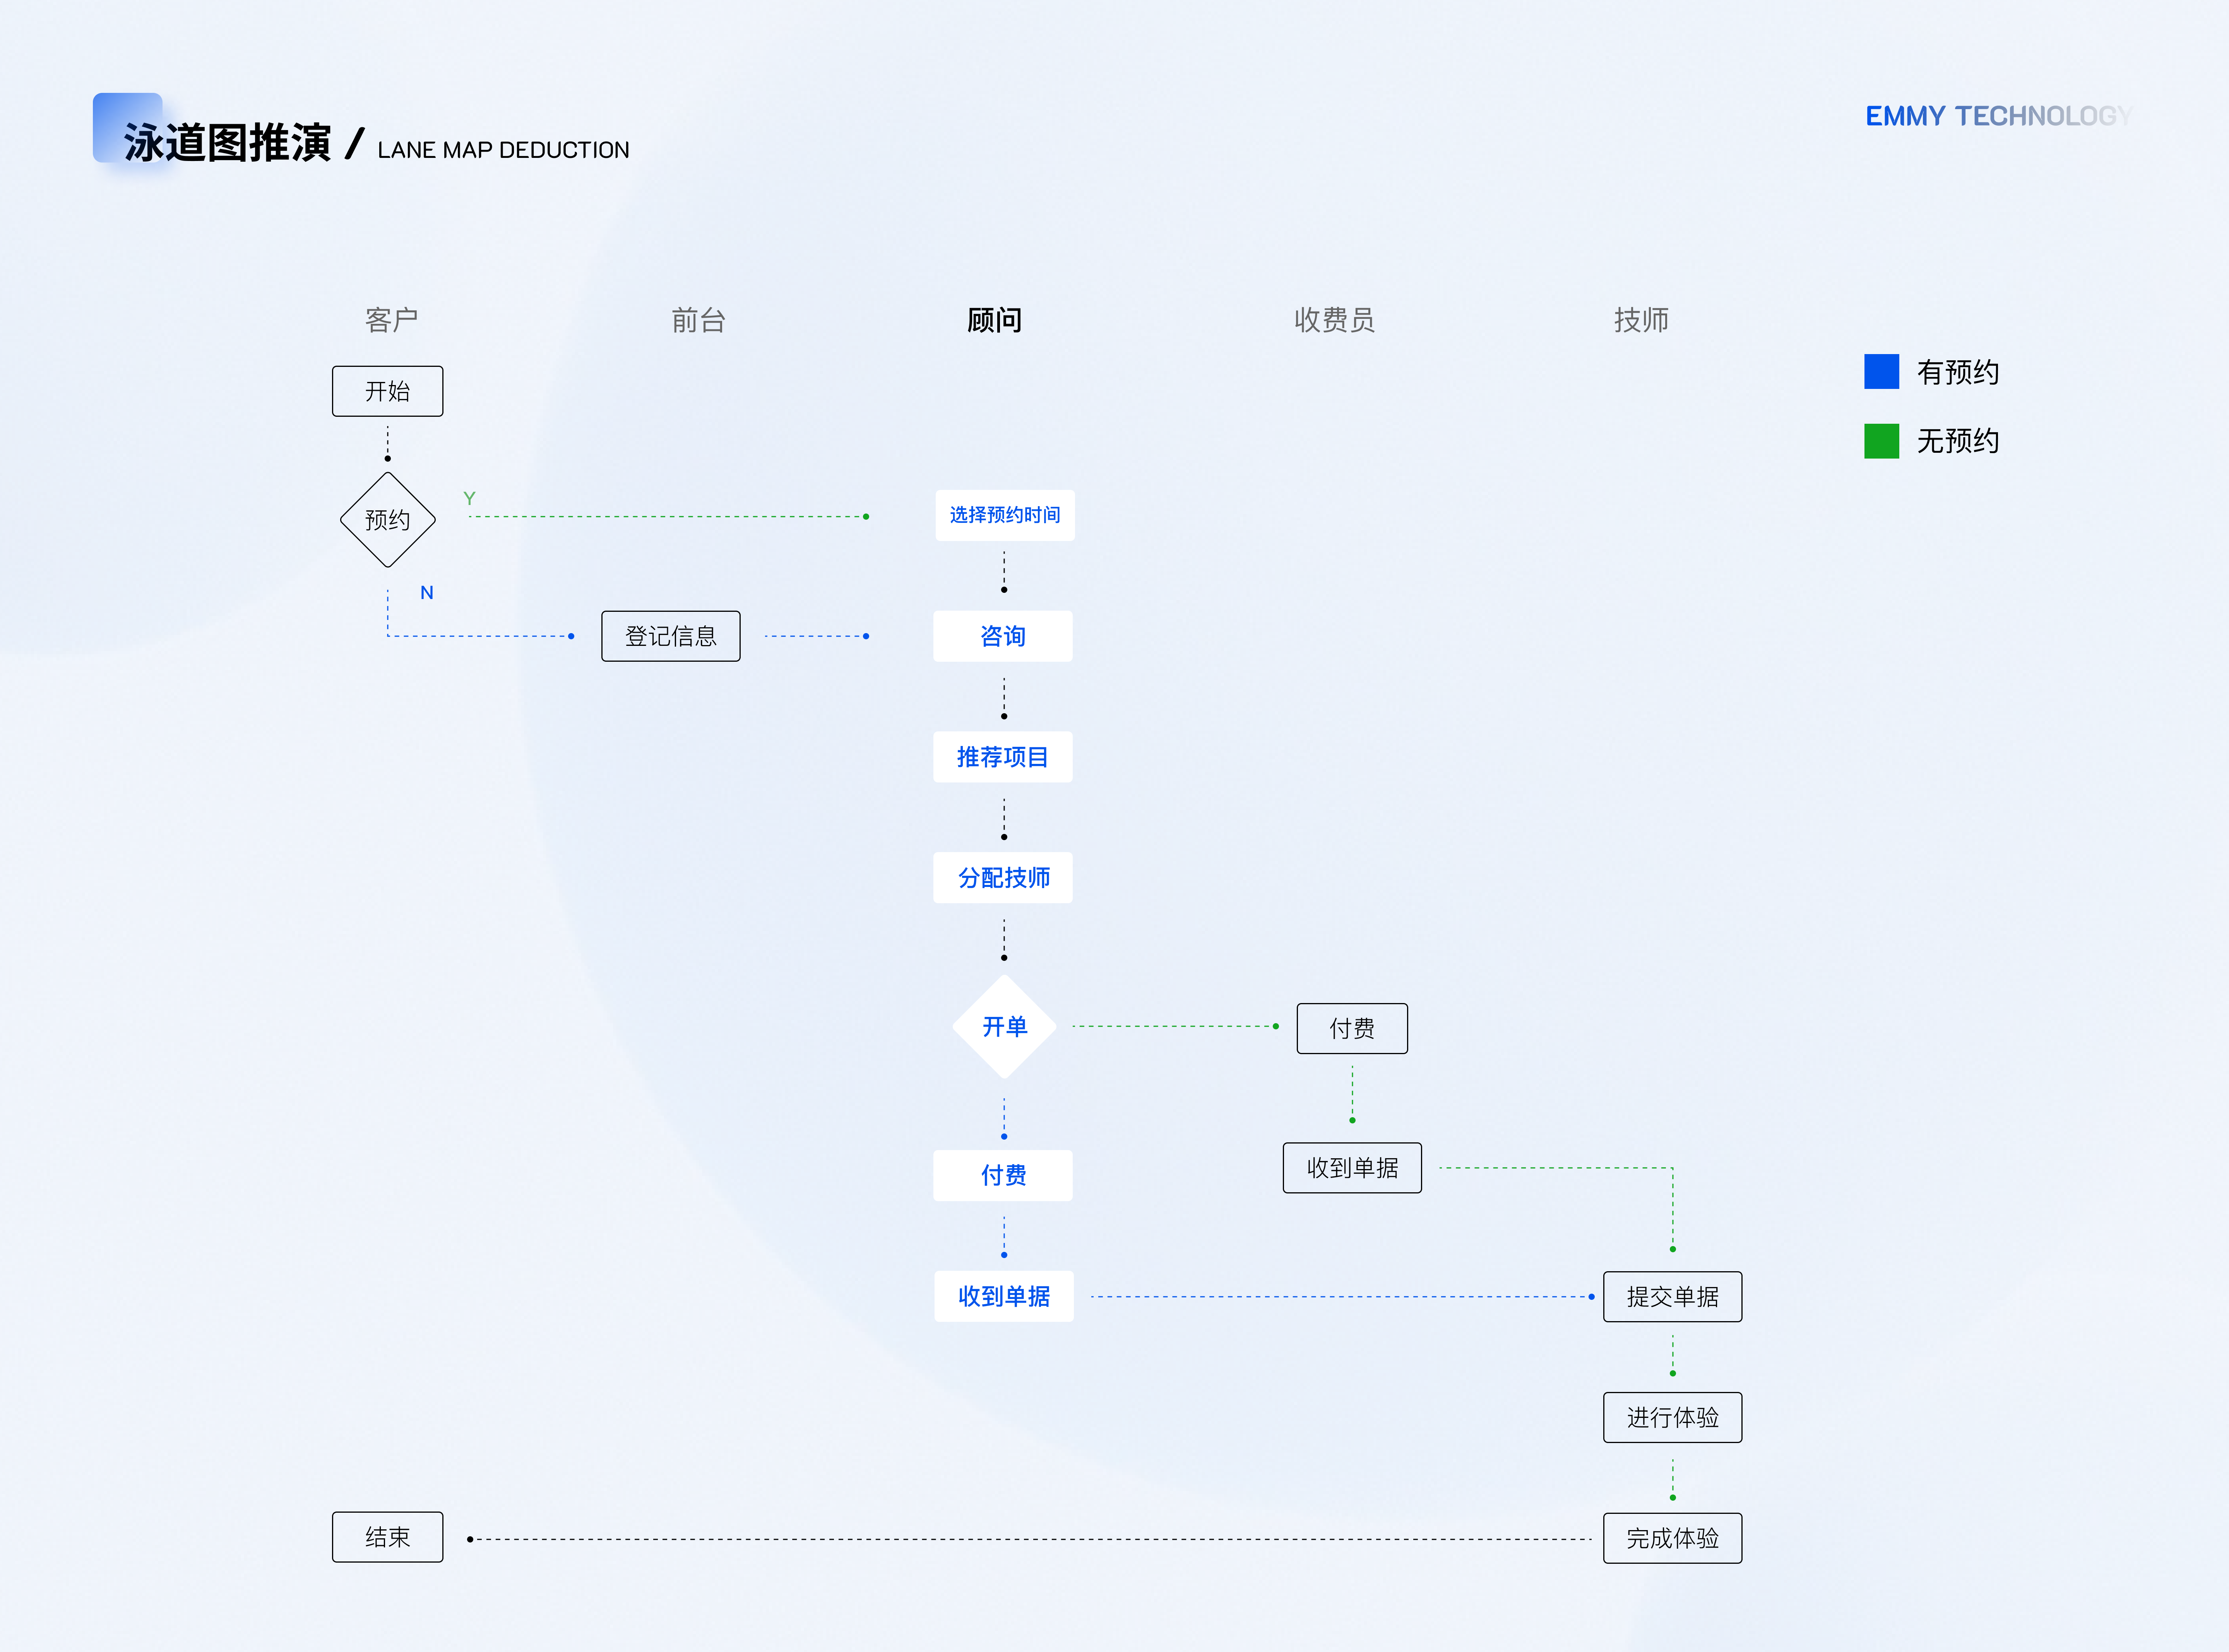Click the 完成体验 box
2229x1652 pixels.
pyautogui.click(x=1673, y=1538)
